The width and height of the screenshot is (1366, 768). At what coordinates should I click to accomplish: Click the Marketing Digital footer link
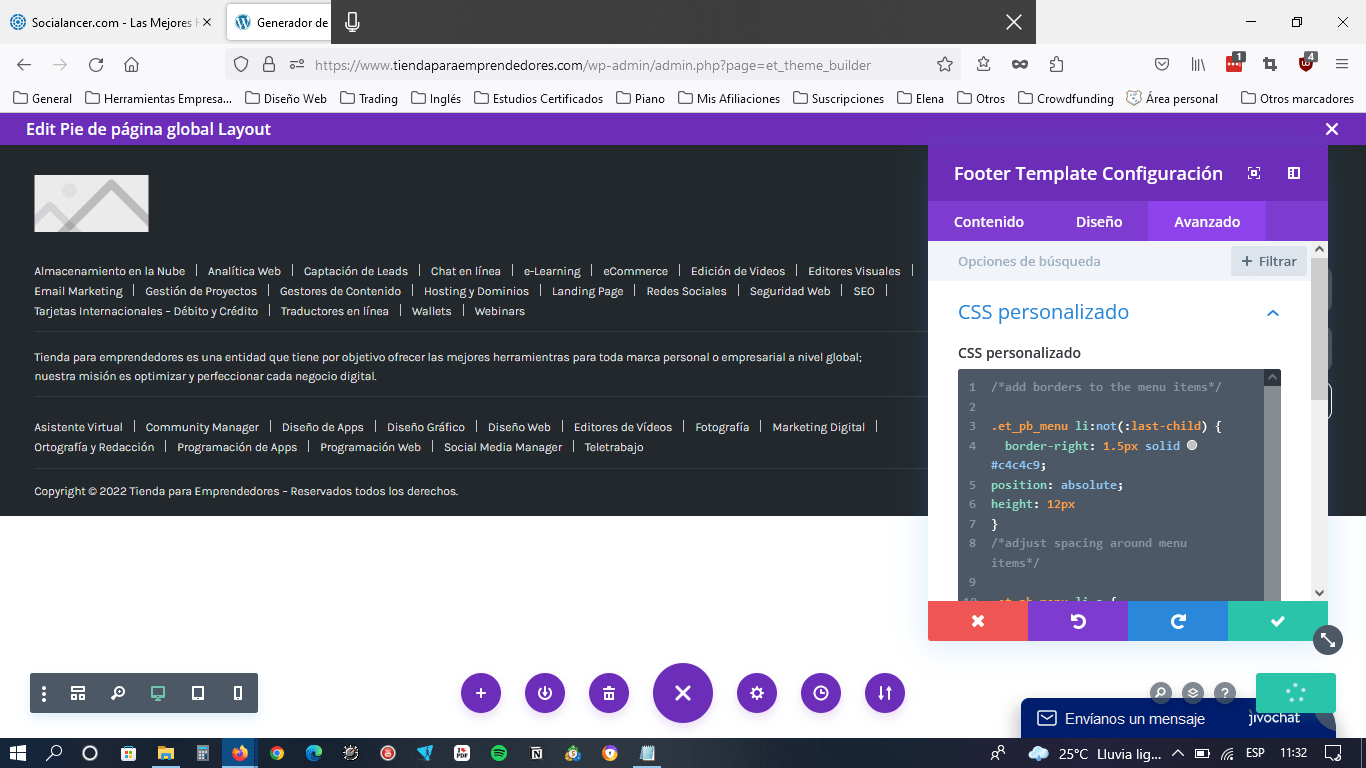pos(818,427)
